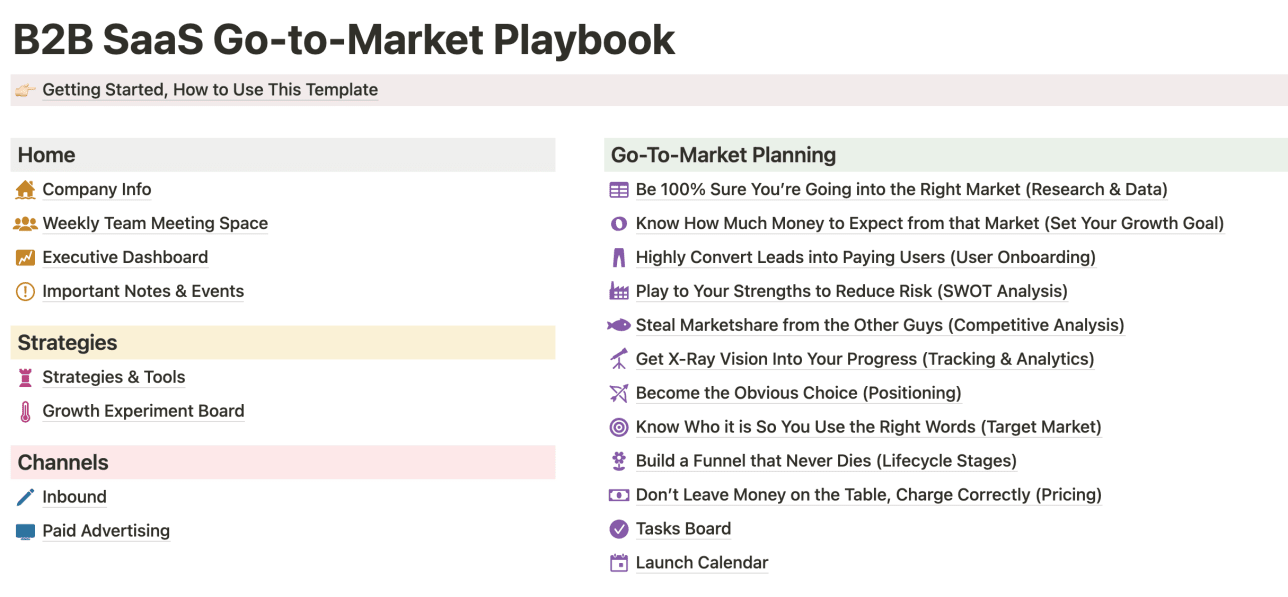Screen dimensions: 1288x597
Task: Click the house icon beside Company Info
Action: [x=27, y=189]
